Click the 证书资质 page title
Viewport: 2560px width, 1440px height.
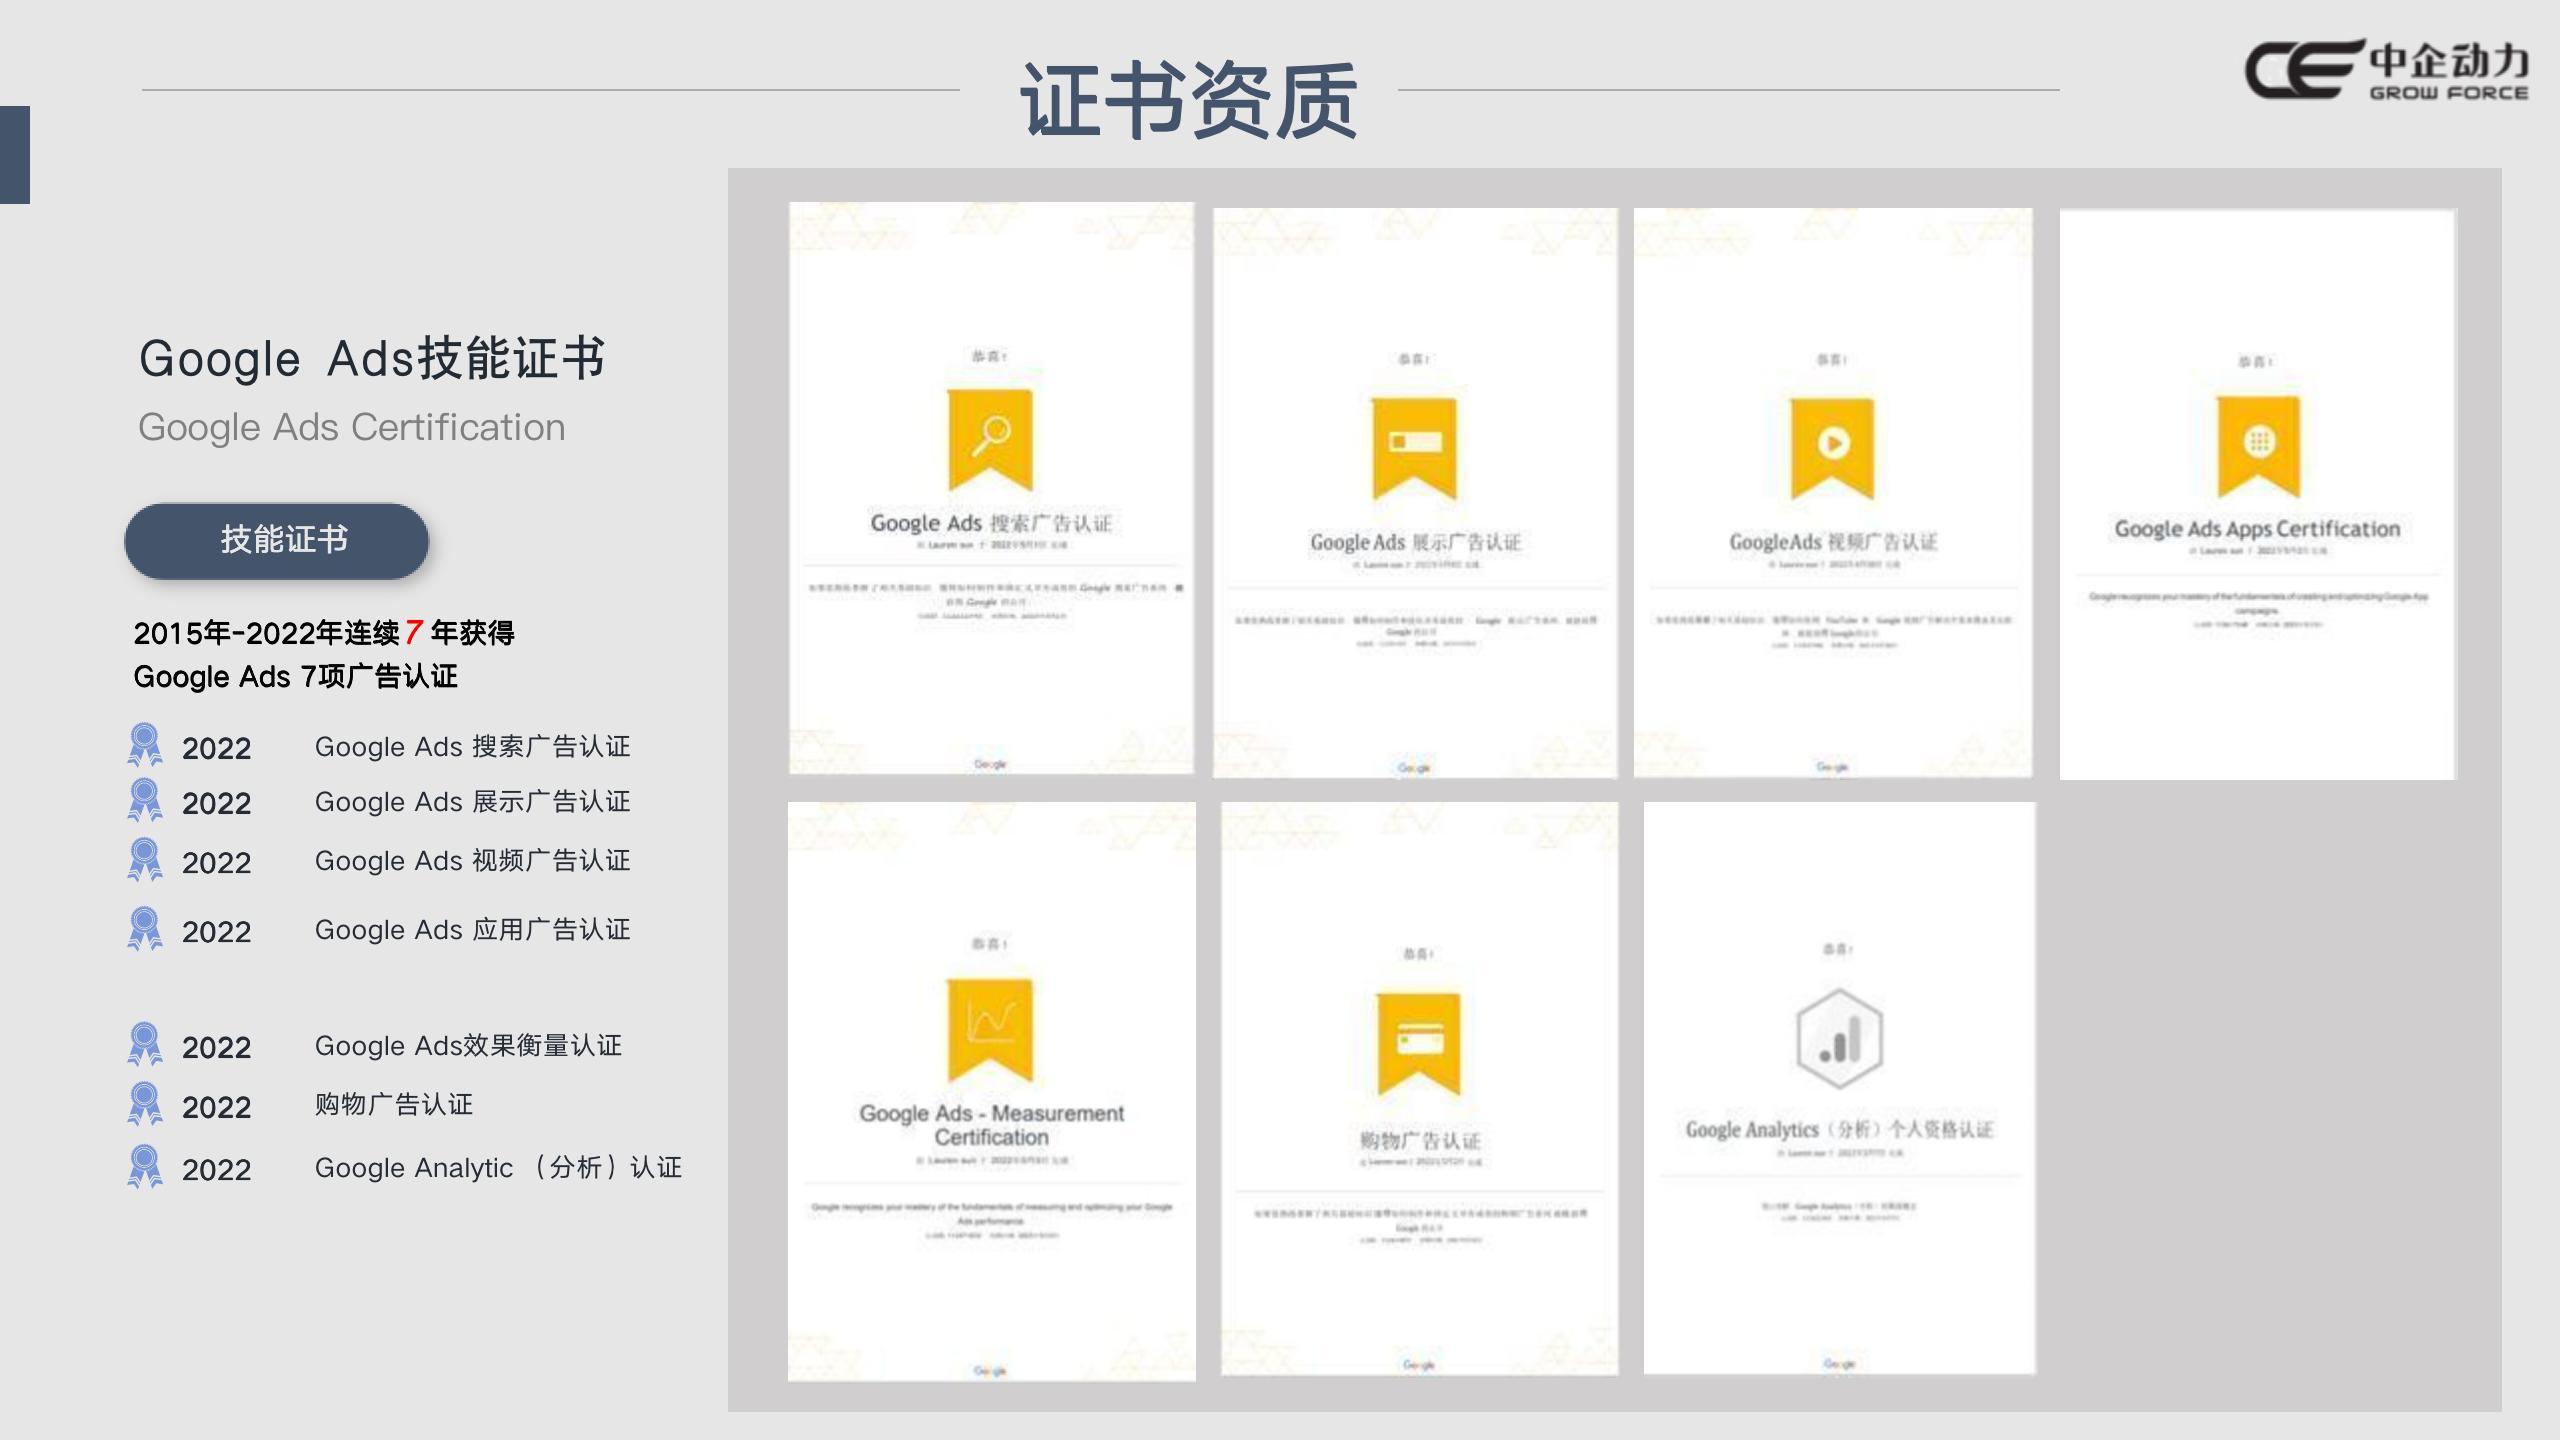1188,100
